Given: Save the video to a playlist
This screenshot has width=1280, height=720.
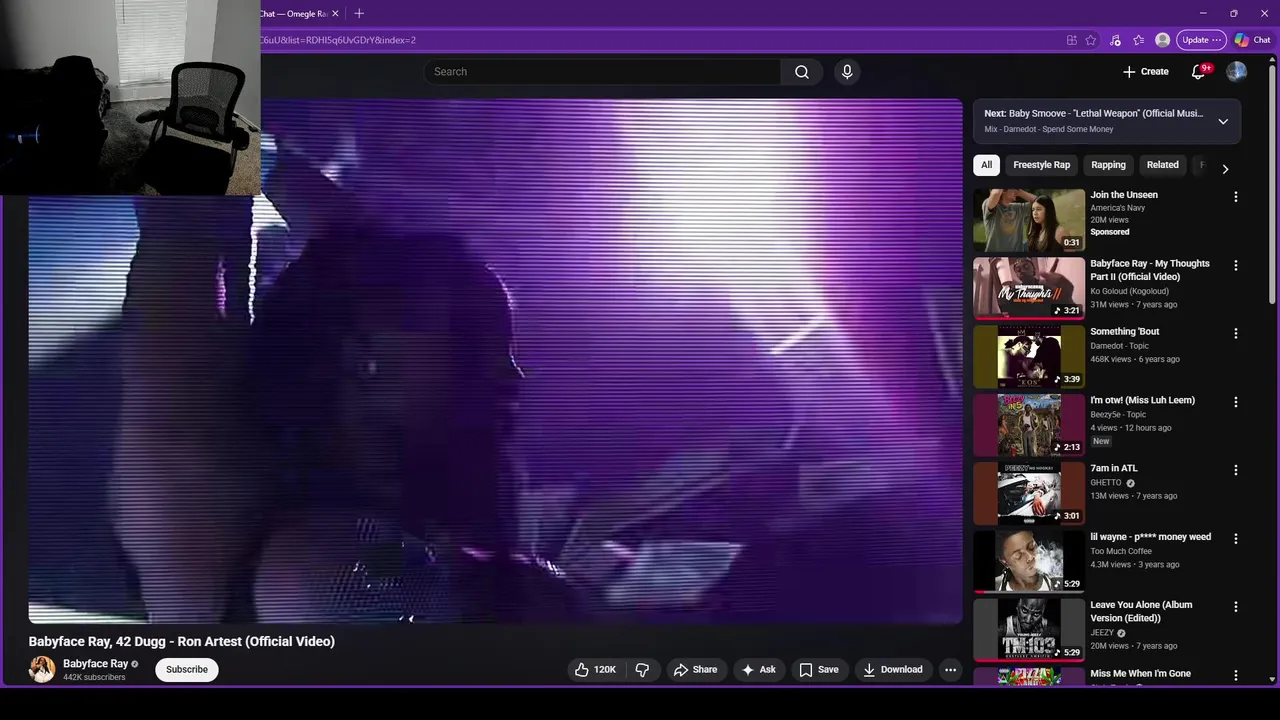Looking at the screenshot, I should tap(818, 670).
